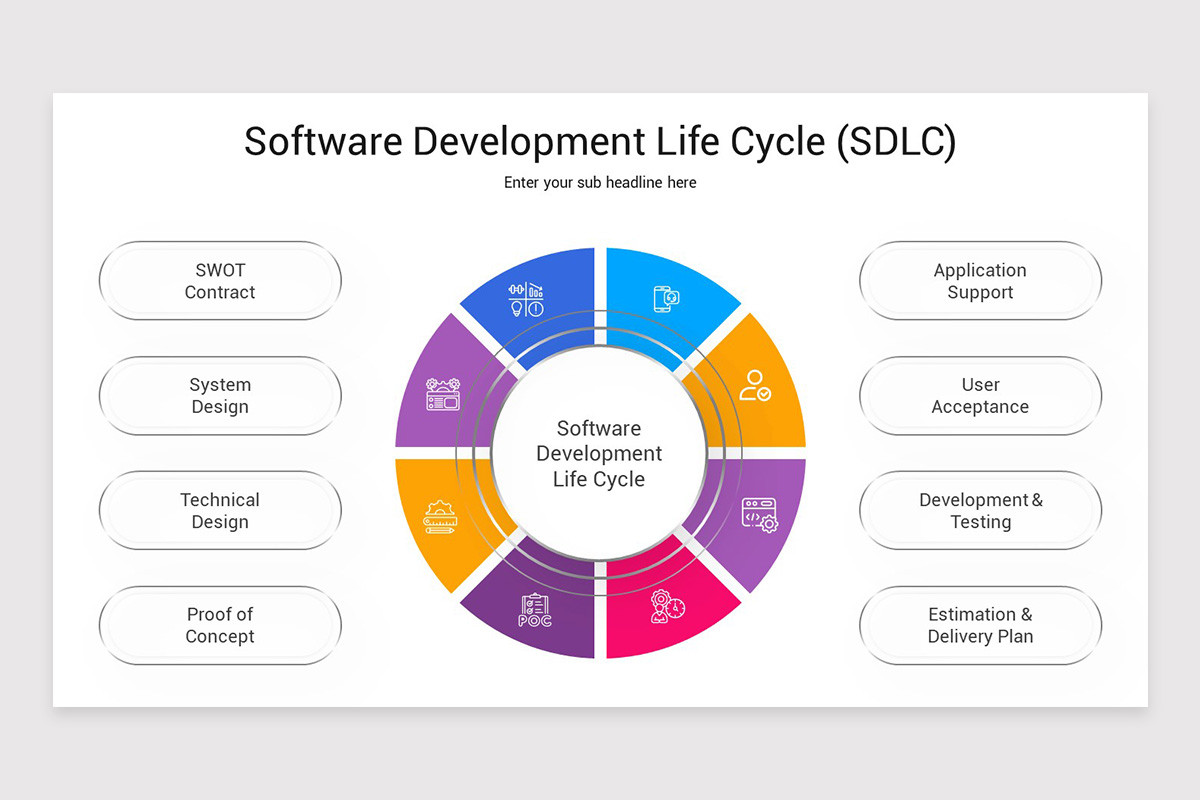Select the Proof of Concept pill
The width and height of the screenshot is (1200, 800).
220,625
